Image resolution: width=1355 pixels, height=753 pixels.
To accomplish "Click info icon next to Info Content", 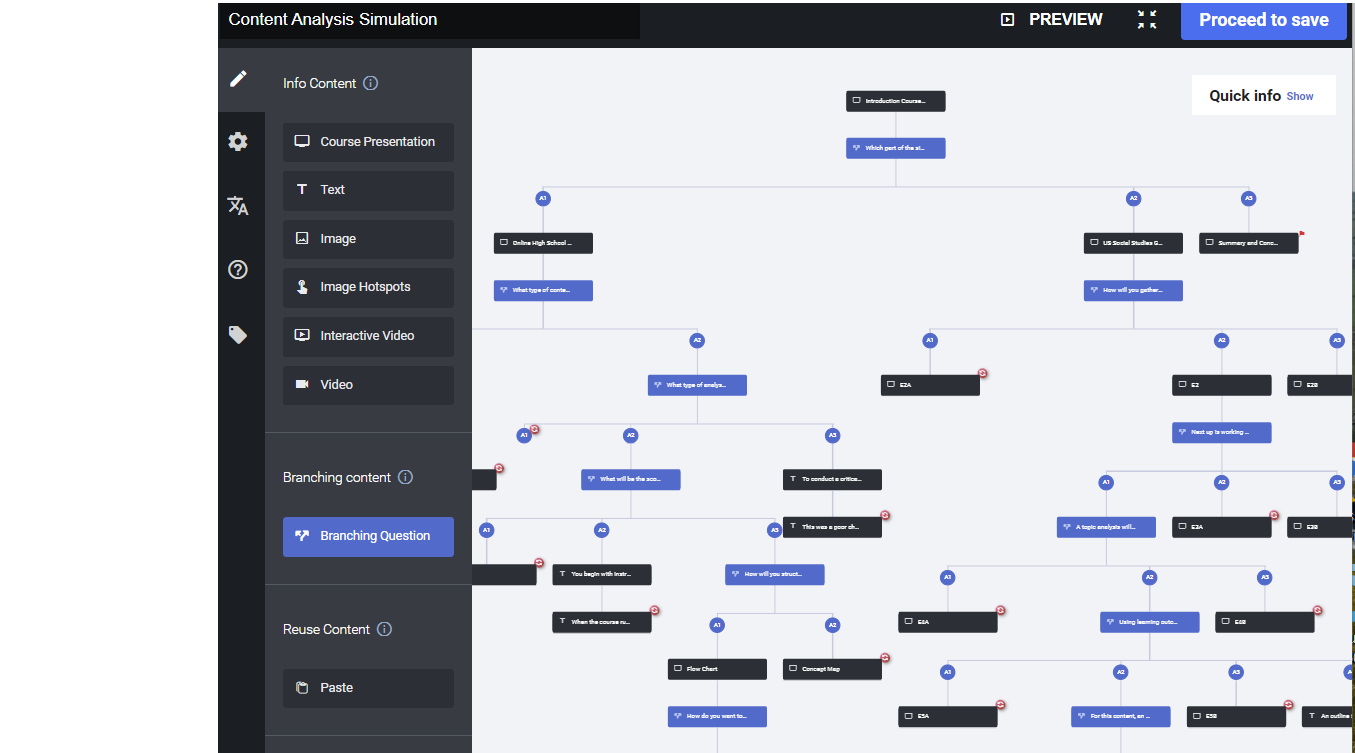I will click(x=371, y=83).
